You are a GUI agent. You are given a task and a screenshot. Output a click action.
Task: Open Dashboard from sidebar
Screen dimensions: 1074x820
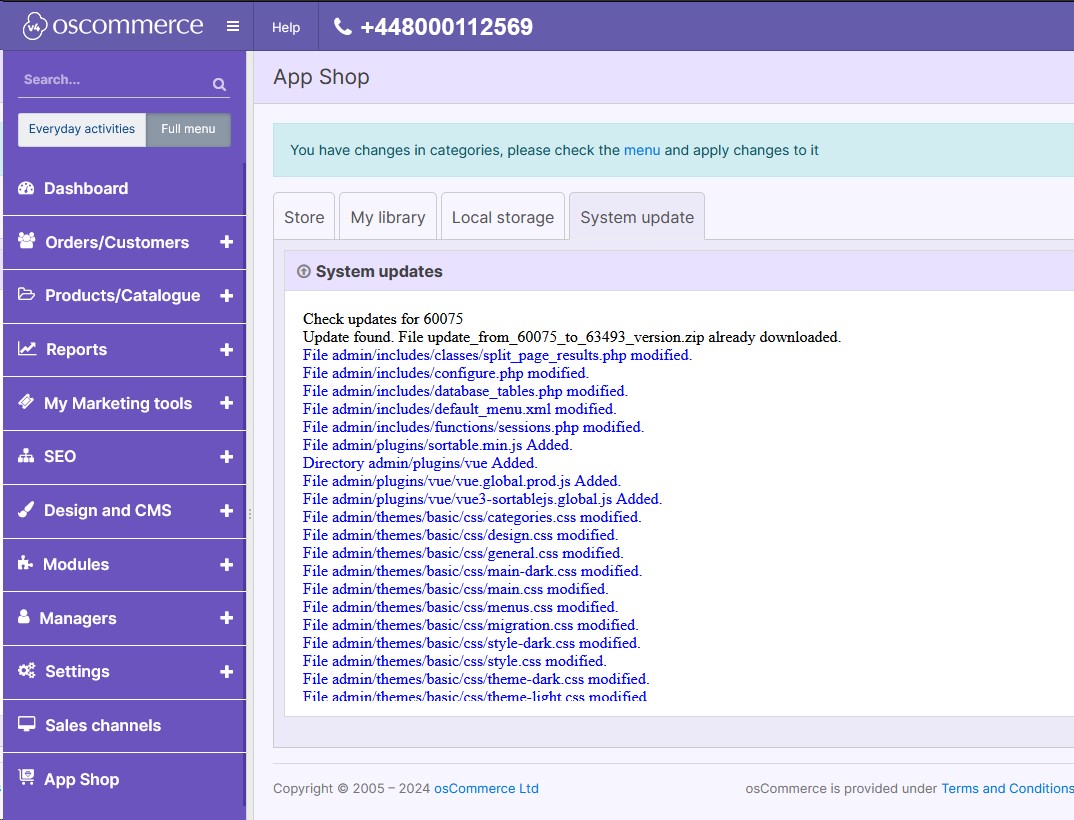click(124, 188)
